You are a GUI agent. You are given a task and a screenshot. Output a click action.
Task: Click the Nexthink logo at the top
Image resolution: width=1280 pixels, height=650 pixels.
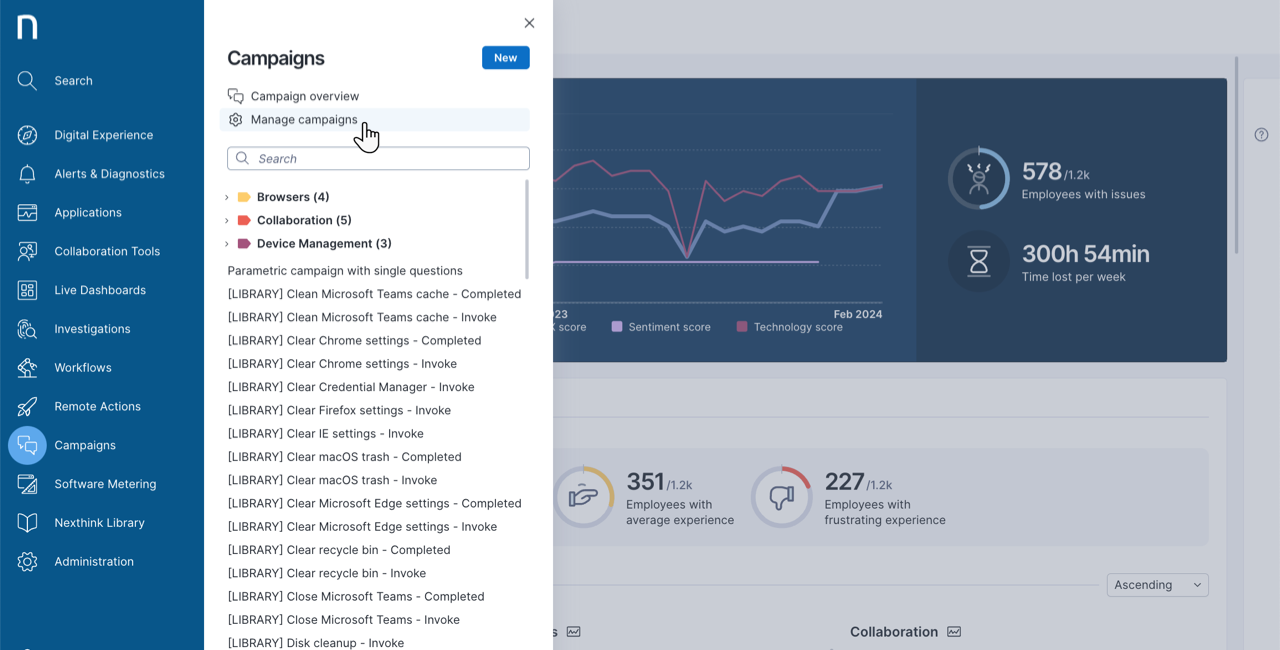click(26, 27)
